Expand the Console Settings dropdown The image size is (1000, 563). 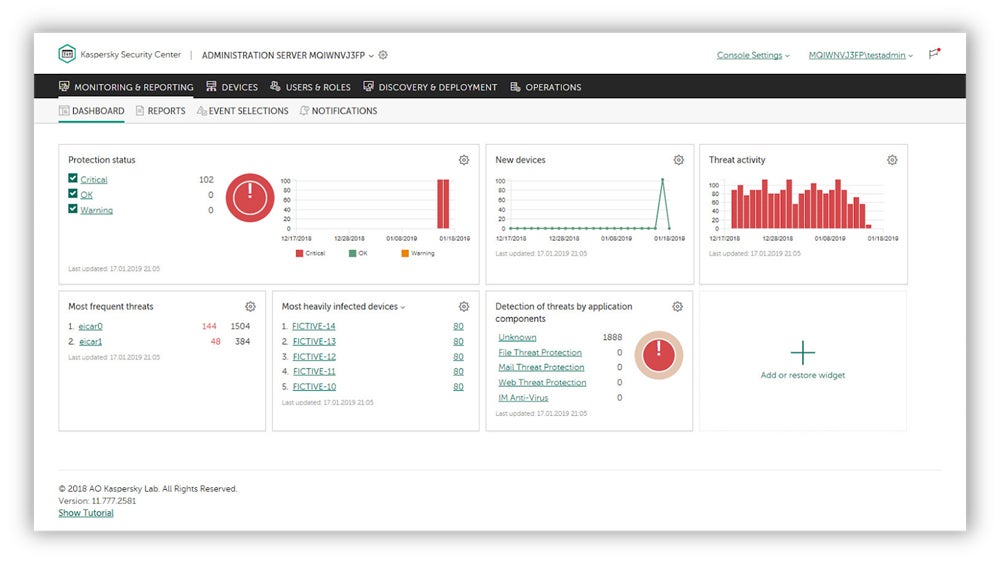(753, 55)
